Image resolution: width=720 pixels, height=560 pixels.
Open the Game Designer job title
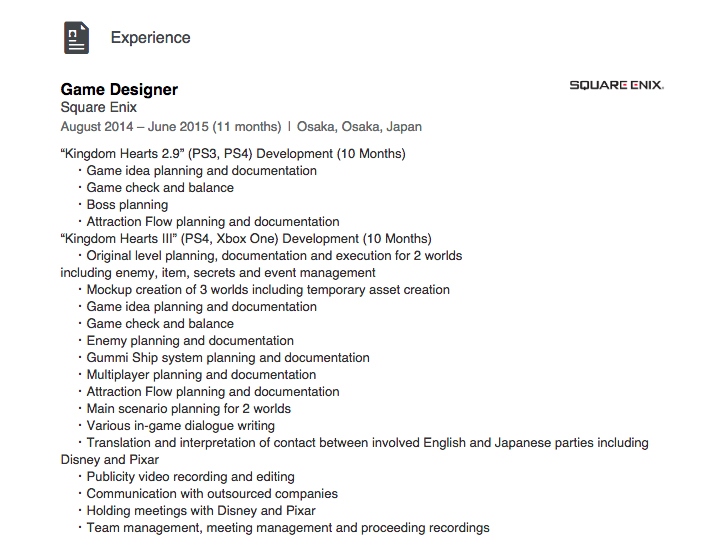tap(119, 89)
